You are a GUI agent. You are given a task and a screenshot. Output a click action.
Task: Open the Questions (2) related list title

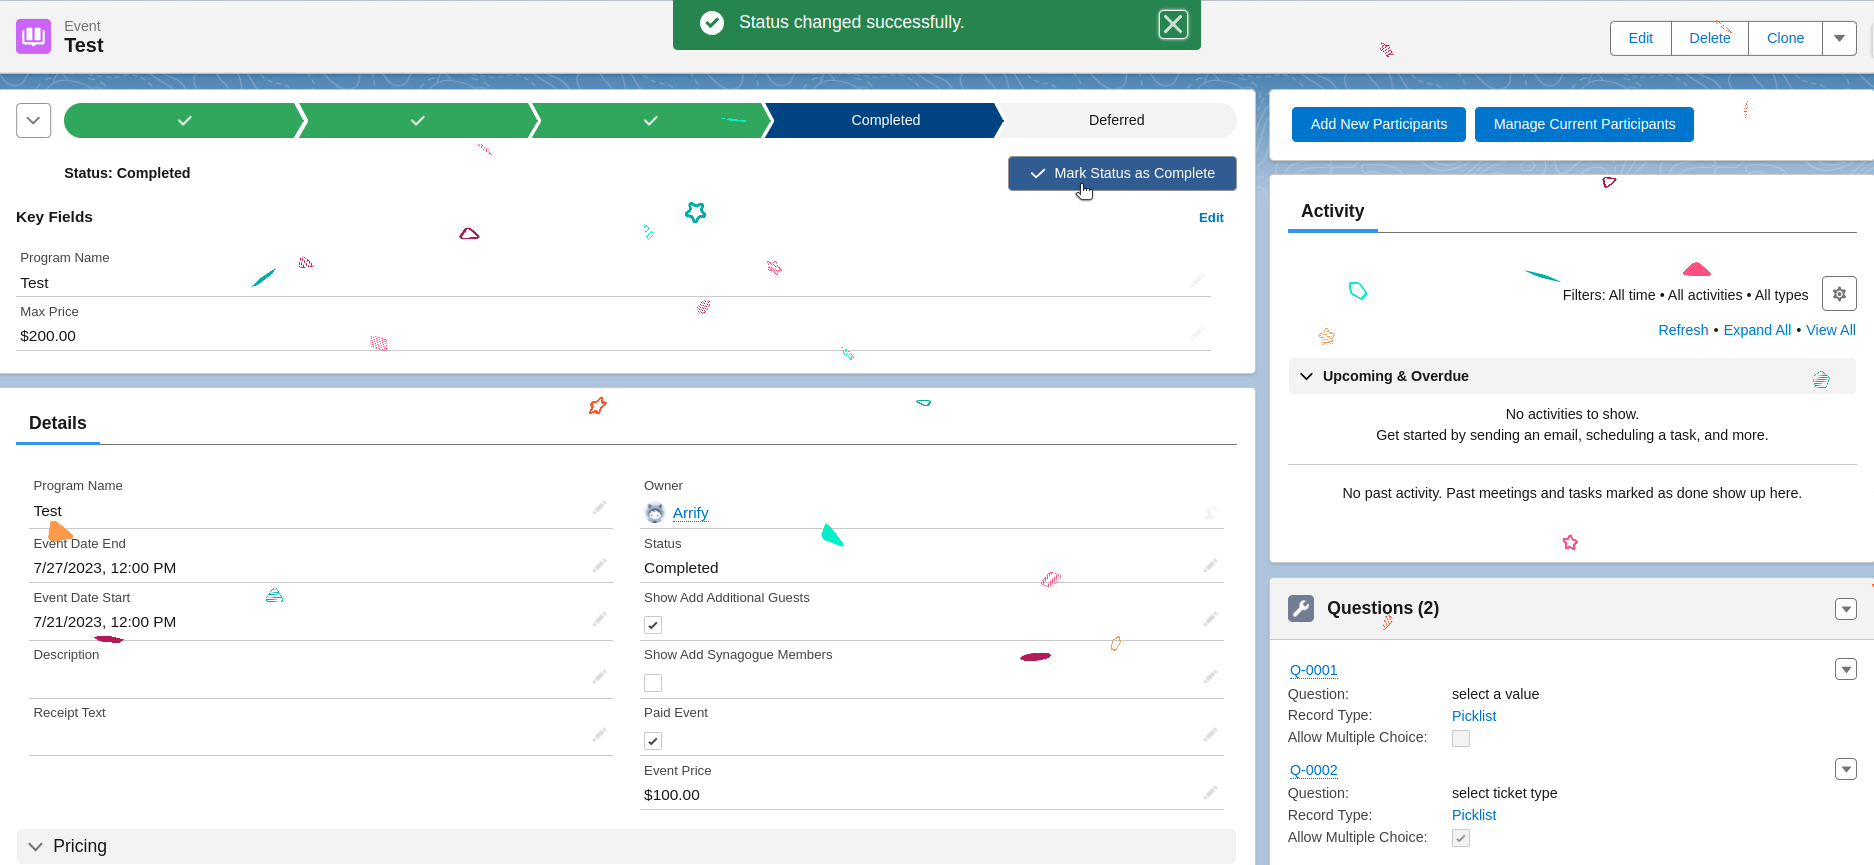1383,608
